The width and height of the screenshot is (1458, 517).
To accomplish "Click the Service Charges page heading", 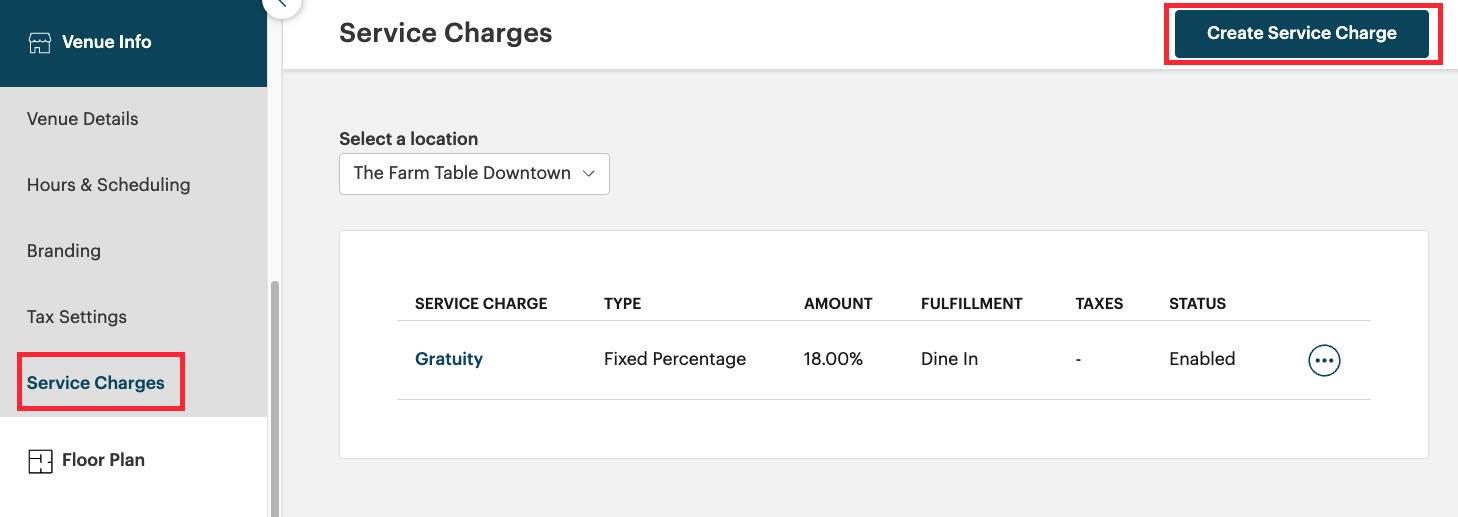I will pyautogui.click(x=446, y=32).
